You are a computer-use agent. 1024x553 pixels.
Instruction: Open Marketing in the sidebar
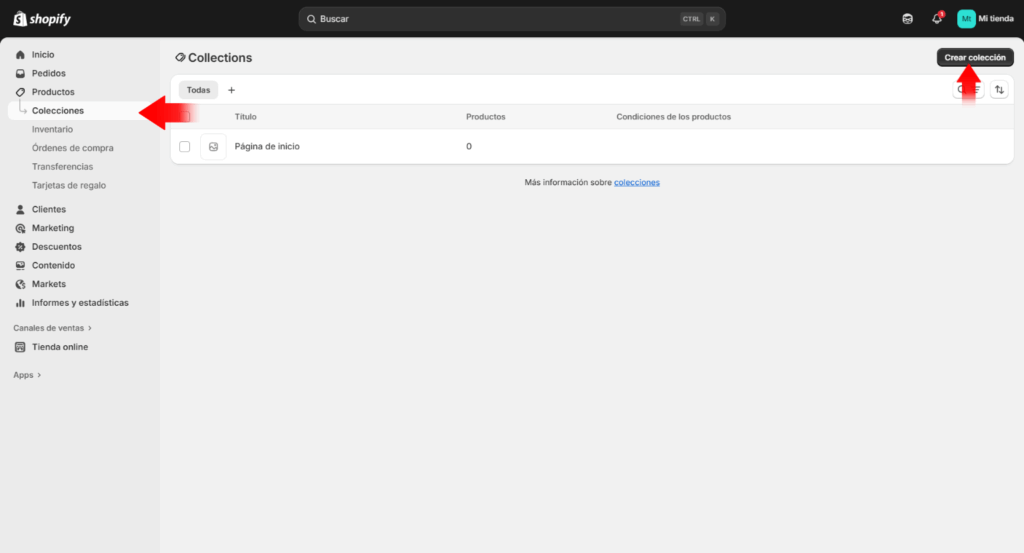click(x=52, y=228)
